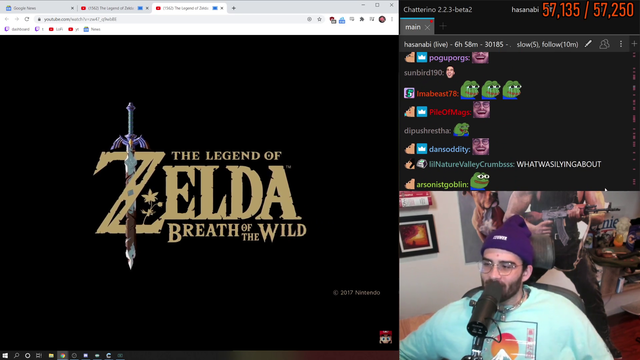Click username lilNatureValleyCrumbsss in chat
The height and width of the screenshot is (360, 640).
(x=471, y=164)
